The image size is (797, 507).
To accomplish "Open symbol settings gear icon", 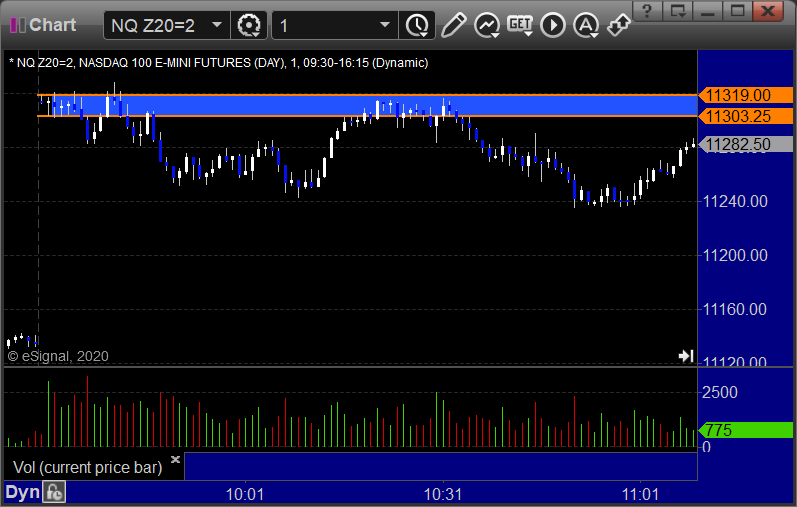I will point(249,25).
